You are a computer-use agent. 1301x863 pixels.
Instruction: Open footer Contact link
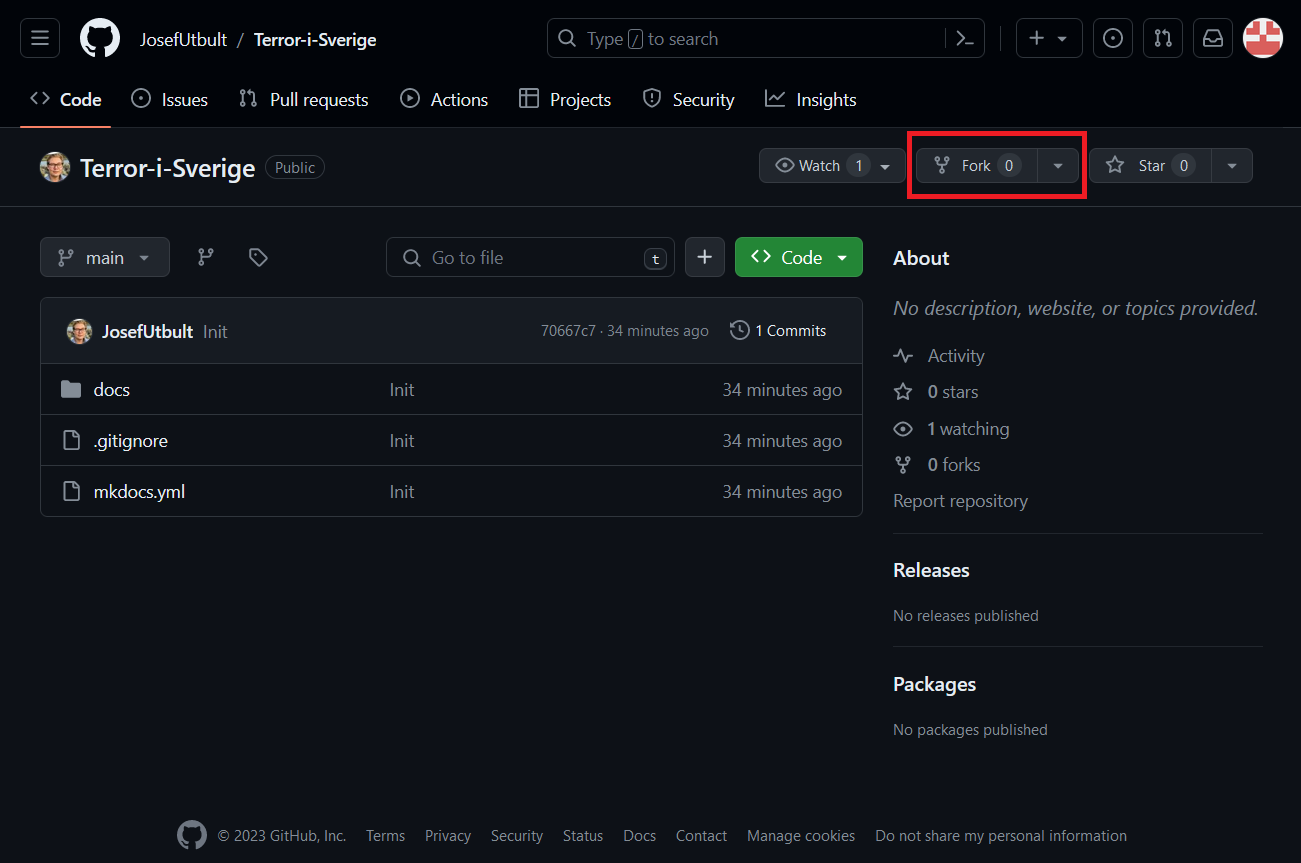click(x=701, y=835)
